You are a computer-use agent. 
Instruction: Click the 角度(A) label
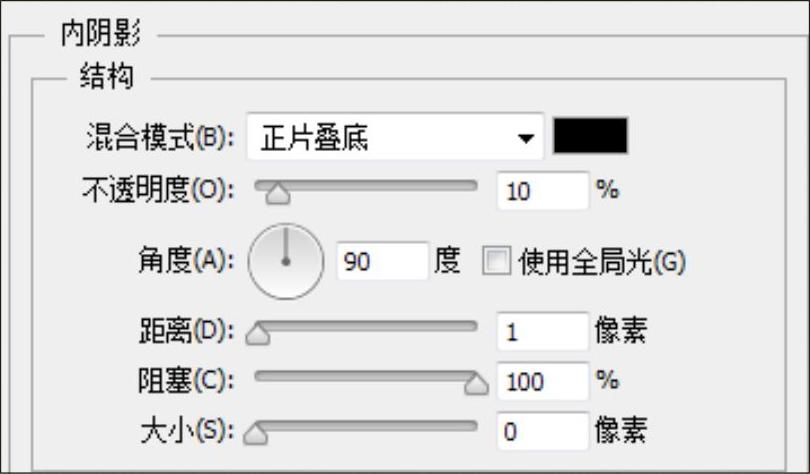pos(184,262)
